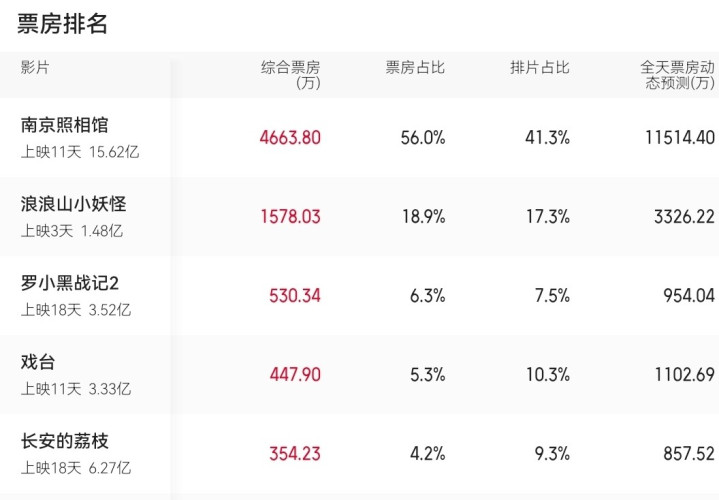Click the 530.34 box office figure
The height and width of the screenshot is (500, 719).
coord(295,295)
